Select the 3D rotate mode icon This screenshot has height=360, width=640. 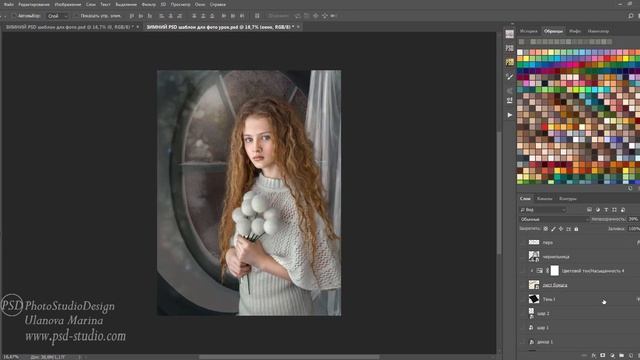(x=297, y=16)
